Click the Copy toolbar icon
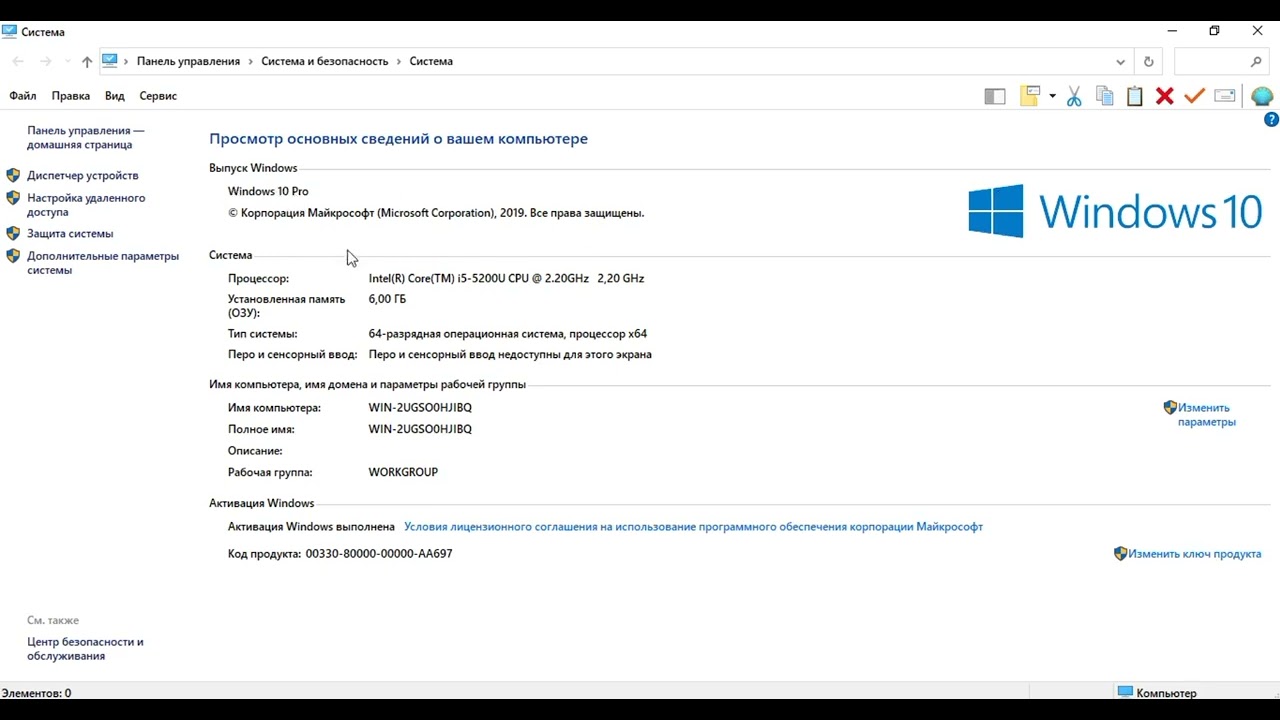The width and height of the screenshot is (1280, 720). click(1105, 96)
